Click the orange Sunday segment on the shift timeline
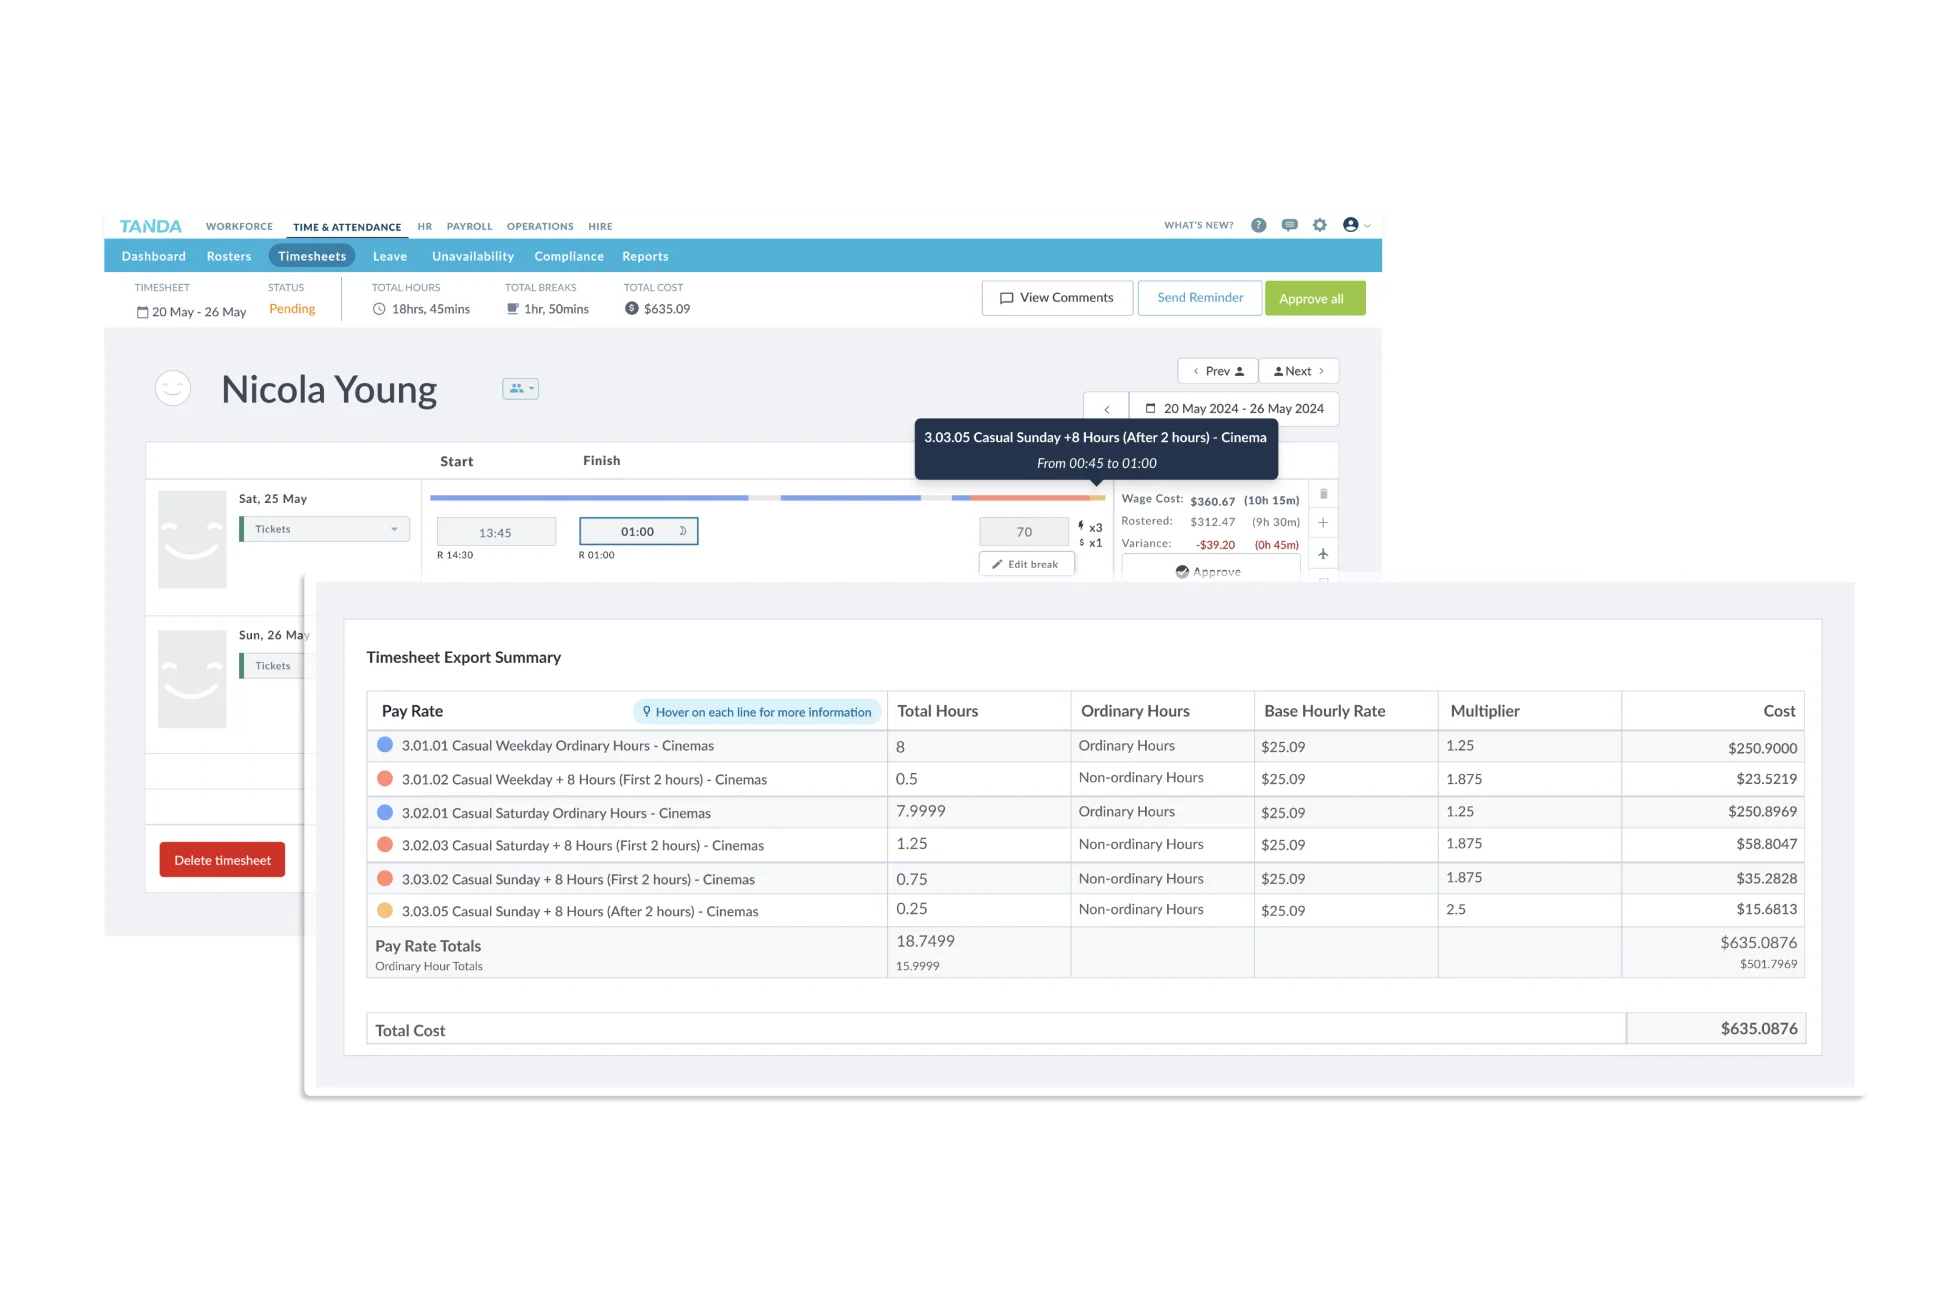The image size is (1951, 1292). coord(1030,497)
